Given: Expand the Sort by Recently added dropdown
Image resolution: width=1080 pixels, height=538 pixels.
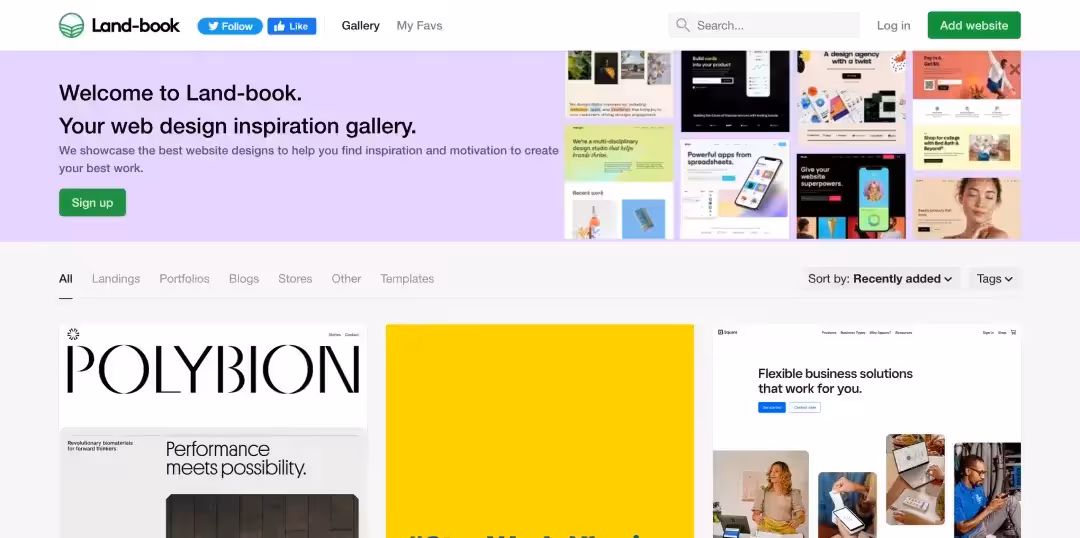Looking at the screenshot, I should [x=880, y=279].
